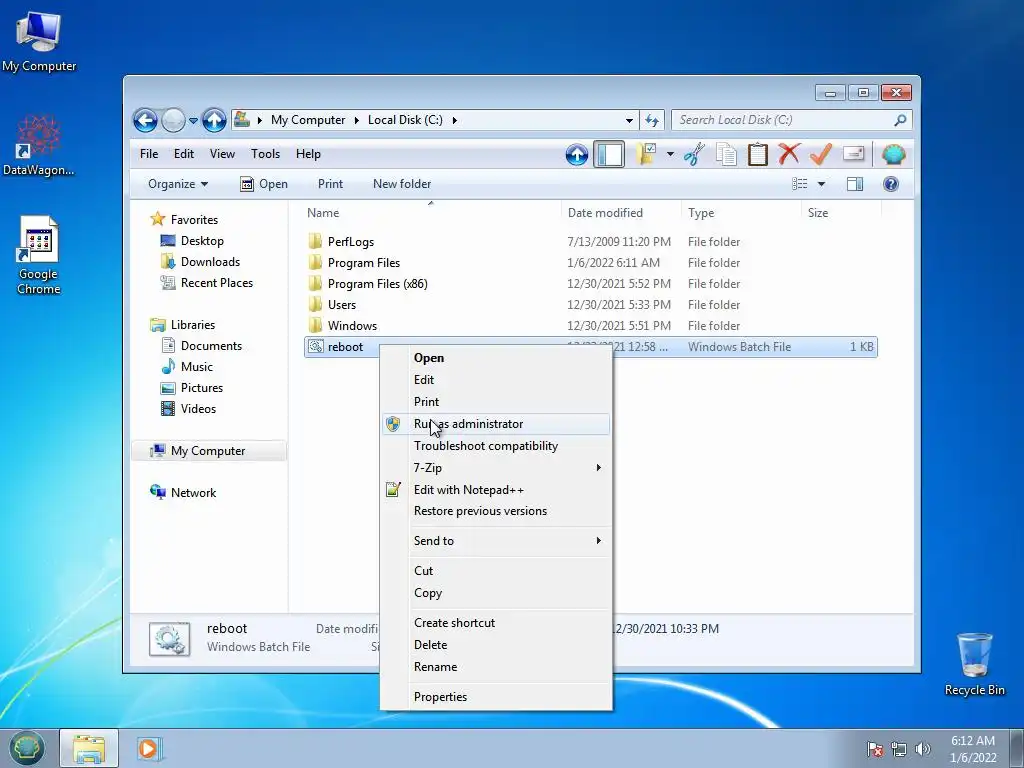The image size is (1024, 768).
Task: Open the recent pages dropdown arrow
Action: click(x=193, y=121)
